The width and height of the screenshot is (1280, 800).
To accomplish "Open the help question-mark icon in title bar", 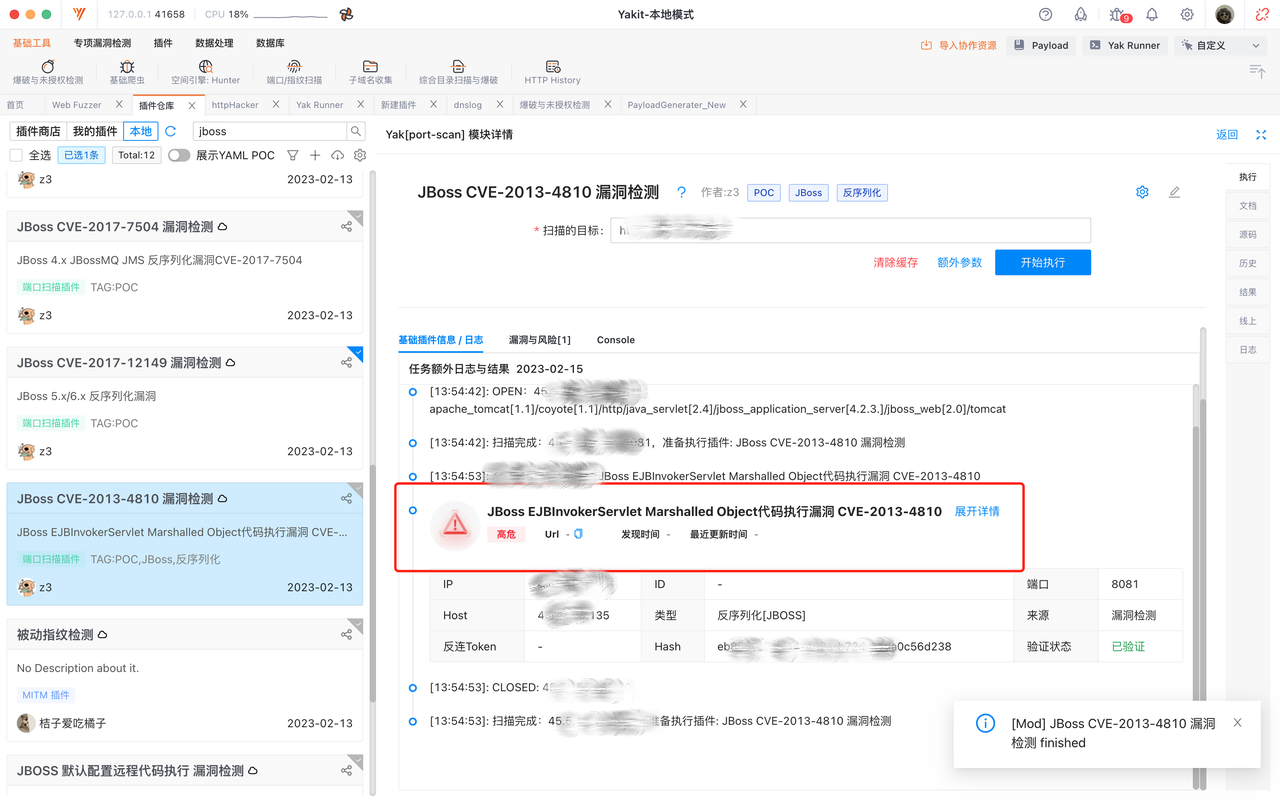I will [1045, 15].
